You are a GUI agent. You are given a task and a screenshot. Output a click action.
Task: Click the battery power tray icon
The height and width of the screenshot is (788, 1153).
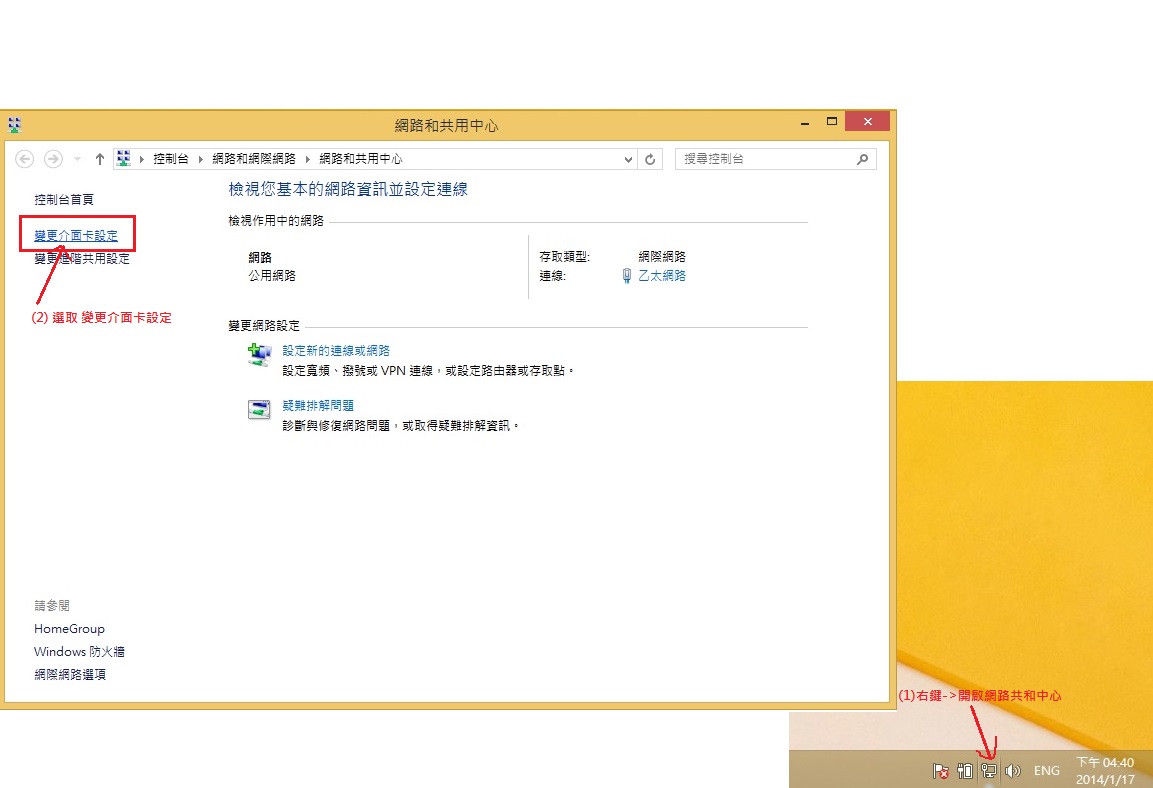965,770
